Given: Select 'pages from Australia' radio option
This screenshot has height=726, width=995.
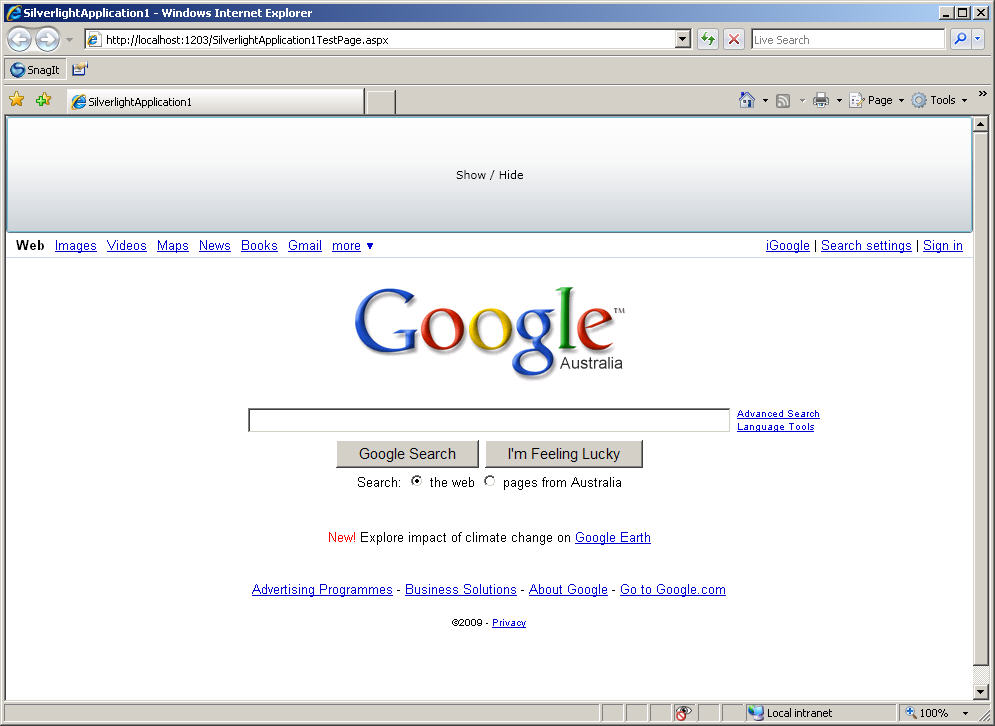Looking at the screenshot, I should 489,481.
